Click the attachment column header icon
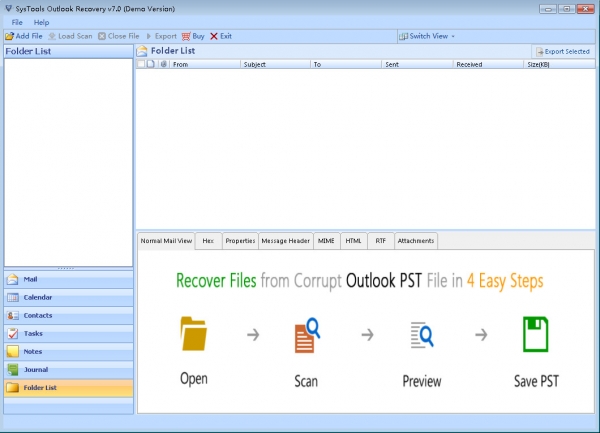Viewport: 600px width, 433px height. [x=164, y=64]
